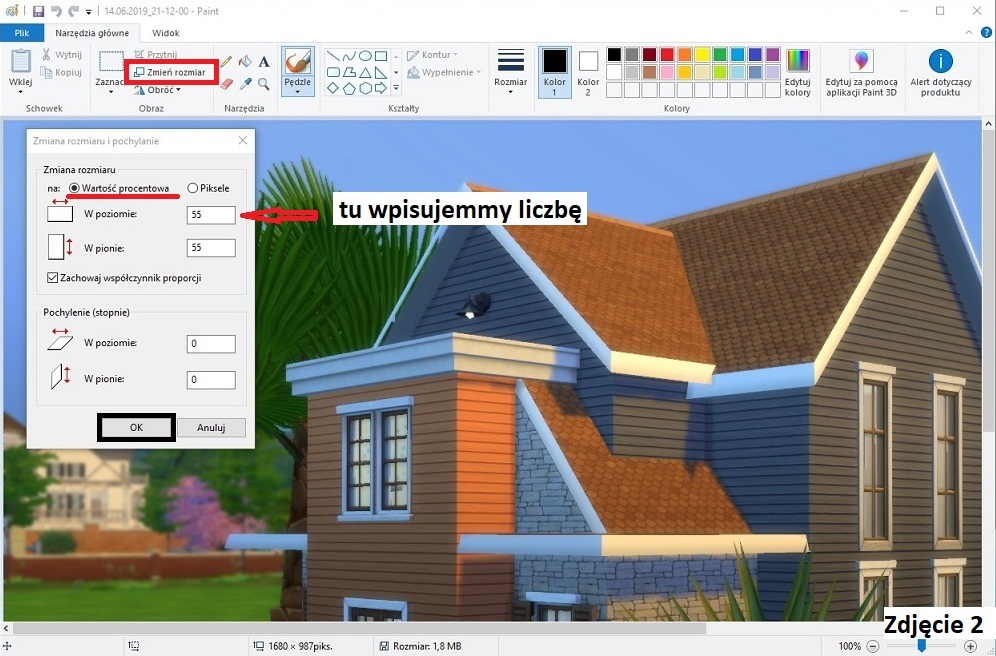Click the Przytnij crop button

pos(156,55)
